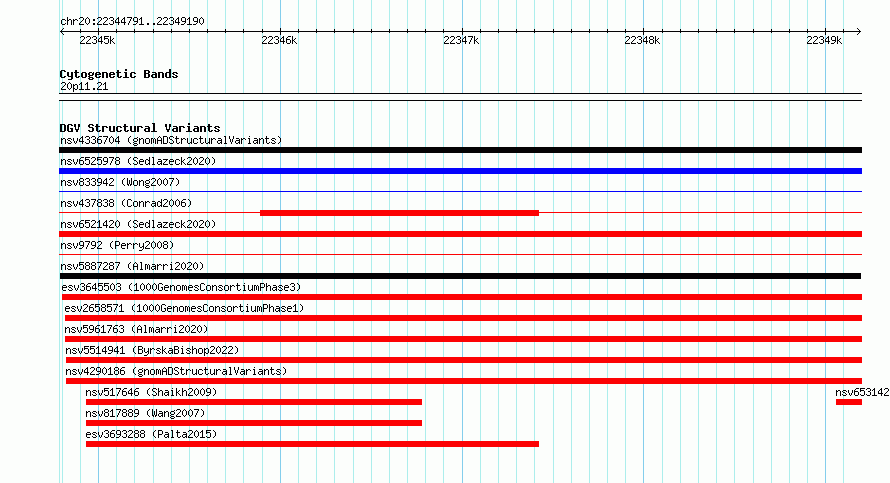Screen dimensions: 890x483
Task: Select the black nsv5887287 variant bar
Action: pyautogui.click(x=460, y=276)
